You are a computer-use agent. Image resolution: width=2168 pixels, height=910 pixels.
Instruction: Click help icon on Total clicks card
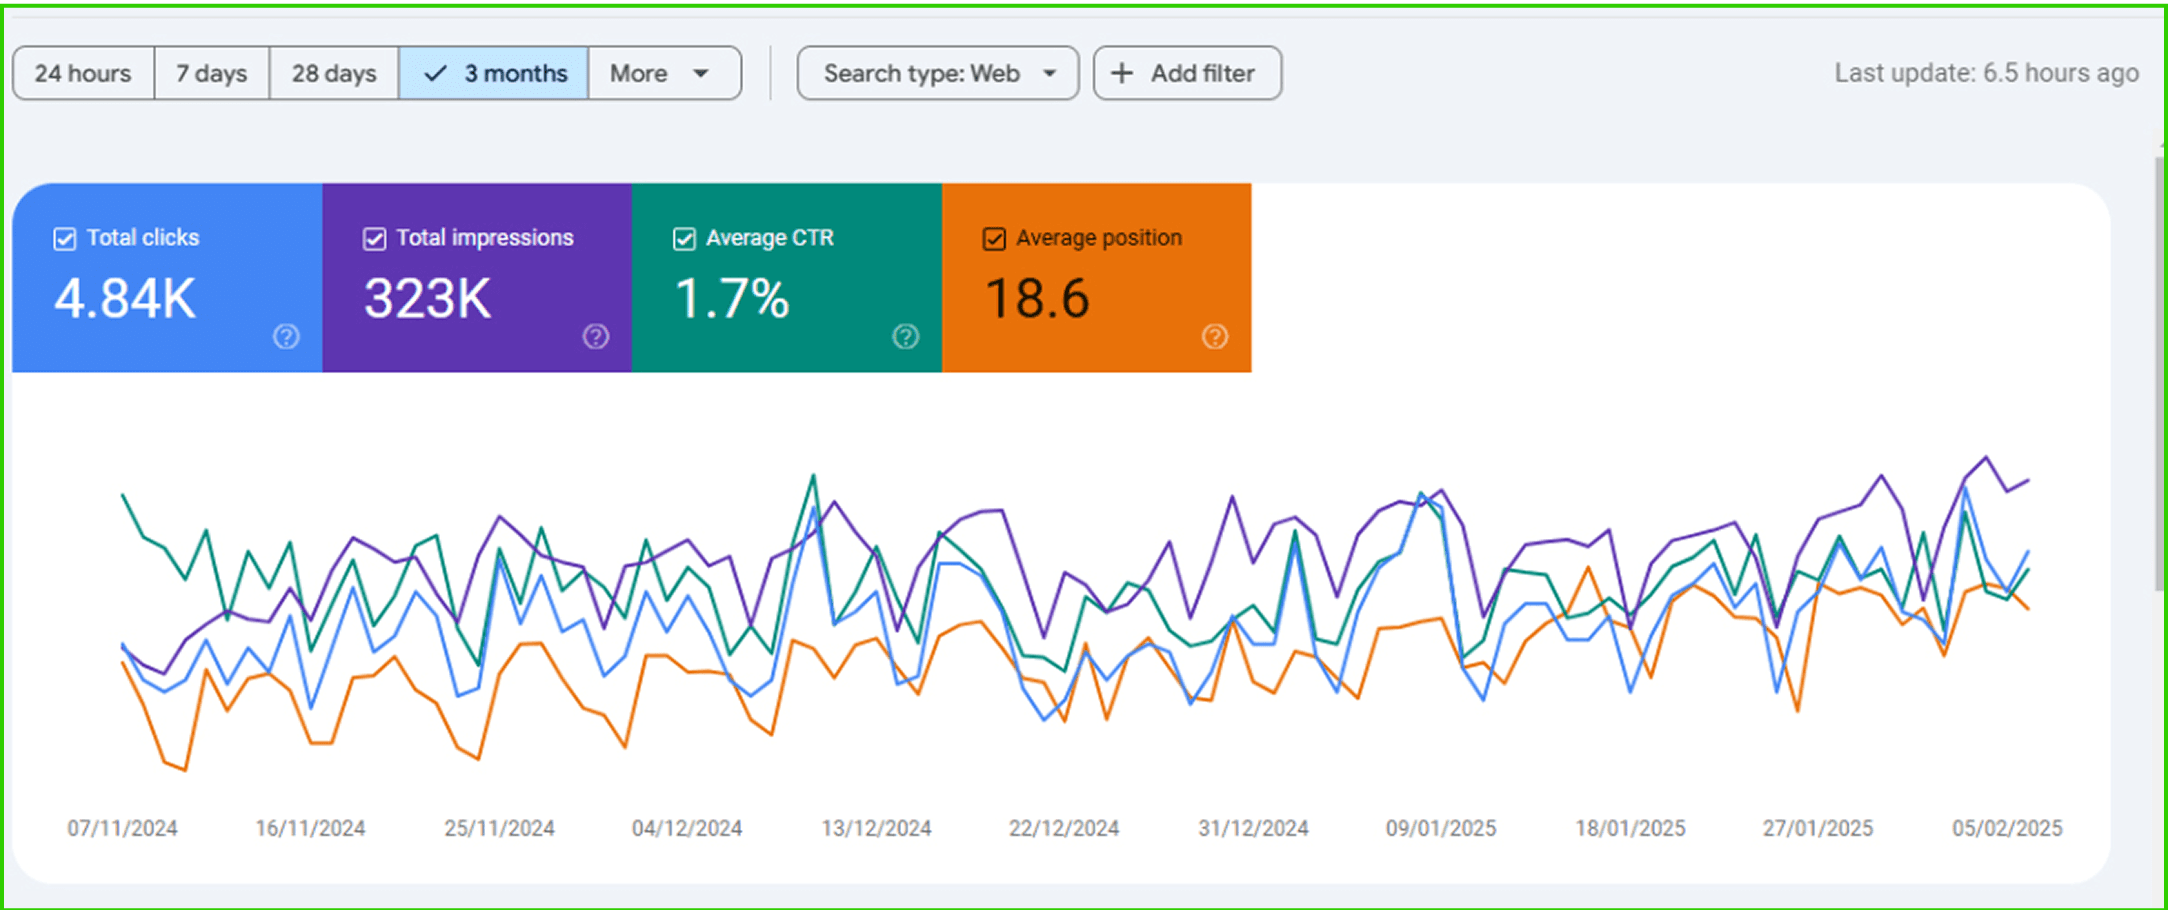(286, 337)
